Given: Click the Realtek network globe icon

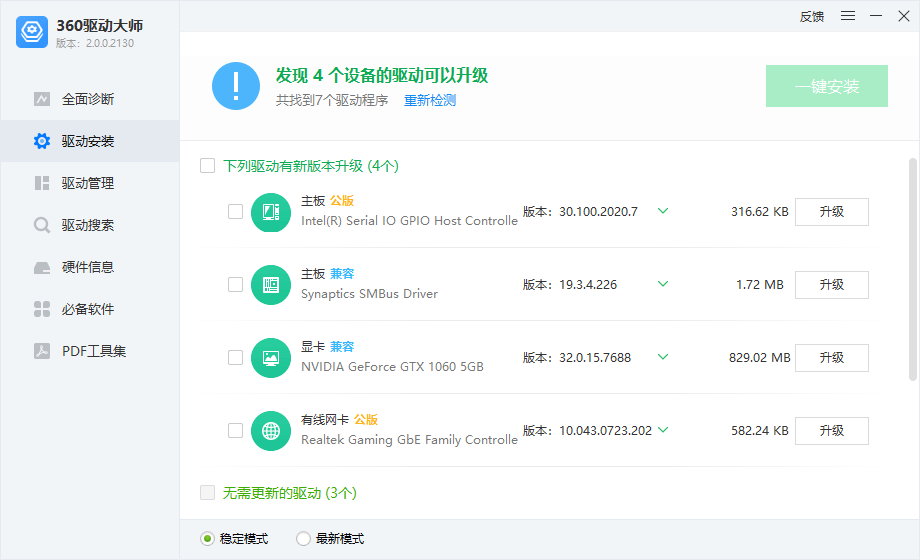Looking at the screenshot, I should click(271, 431).
